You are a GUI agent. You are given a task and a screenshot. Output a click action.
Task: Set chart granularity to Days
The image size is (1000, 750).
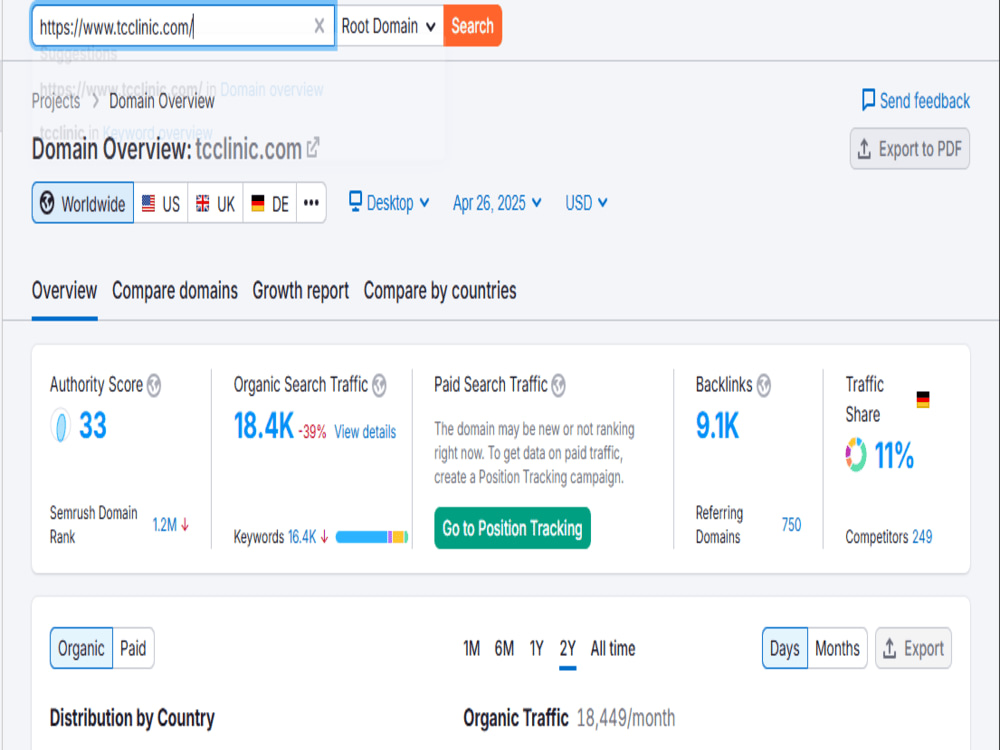pyautogui.click(x=784, y=649)
